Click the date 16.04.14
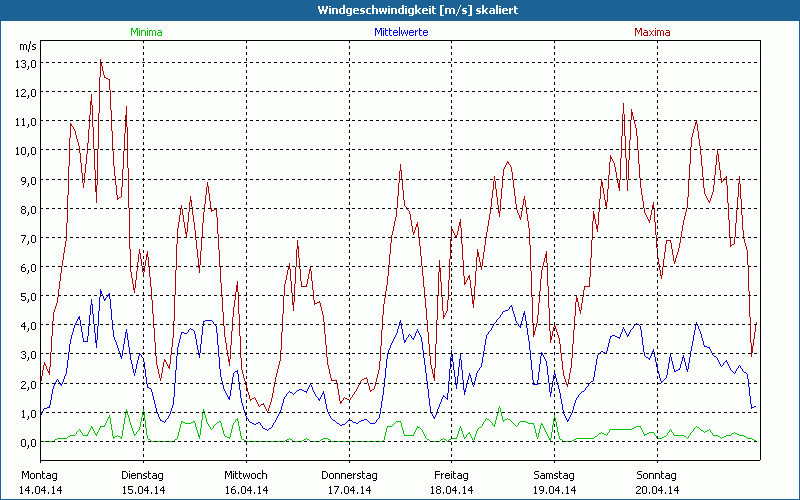The image size is (800, 500). (x=246, y=490)
